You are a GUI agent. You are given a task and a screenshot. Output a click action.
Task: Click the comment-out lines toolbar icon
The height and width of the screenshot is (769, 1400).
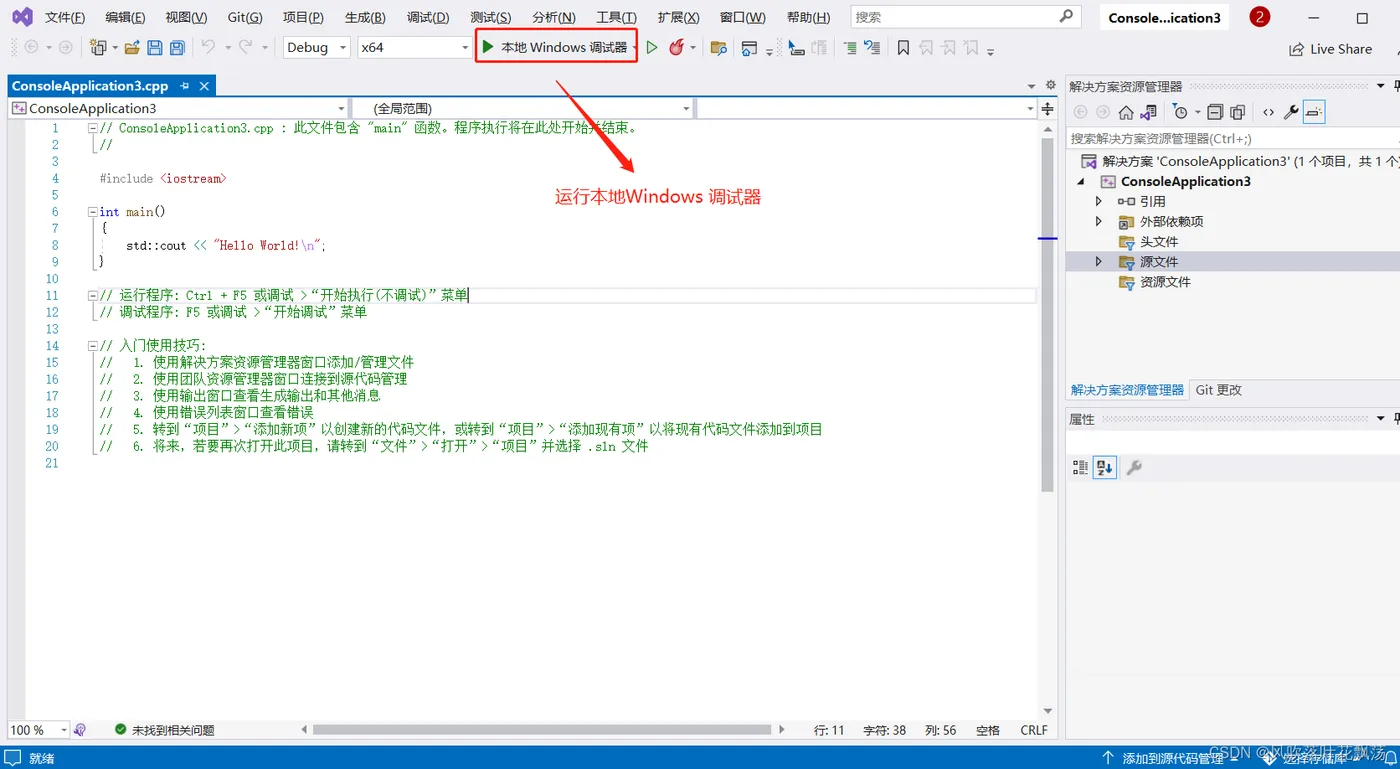pos(849,47)
